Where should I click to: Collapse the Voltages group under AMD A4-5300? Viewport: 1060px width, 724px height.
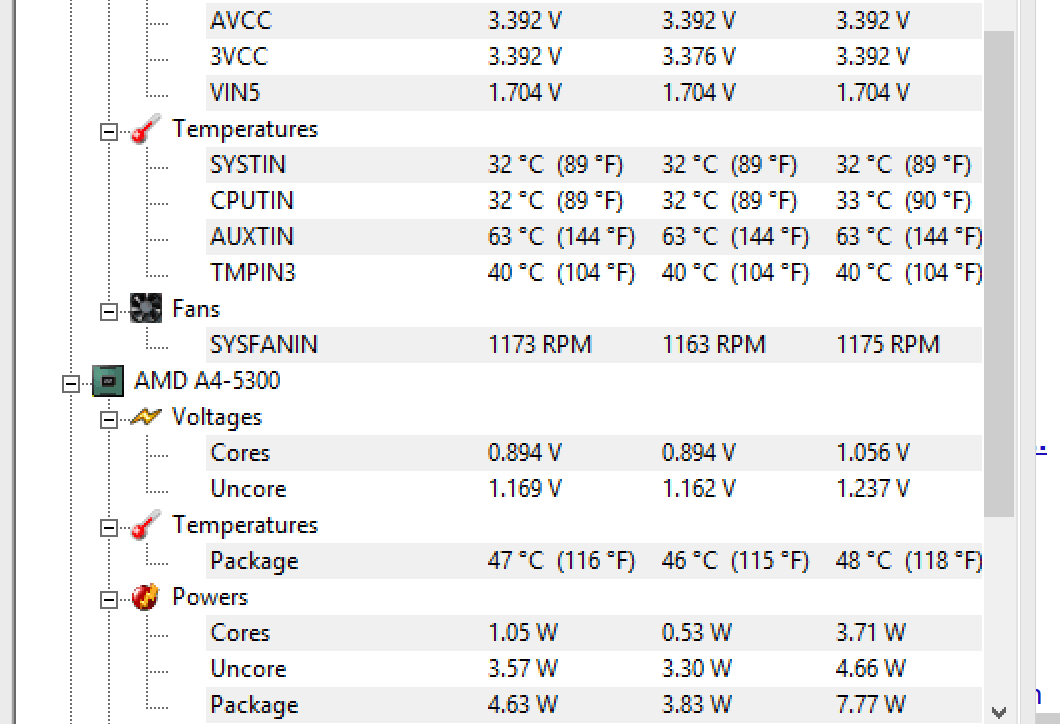pyautogui.click(x=108, y=420)
